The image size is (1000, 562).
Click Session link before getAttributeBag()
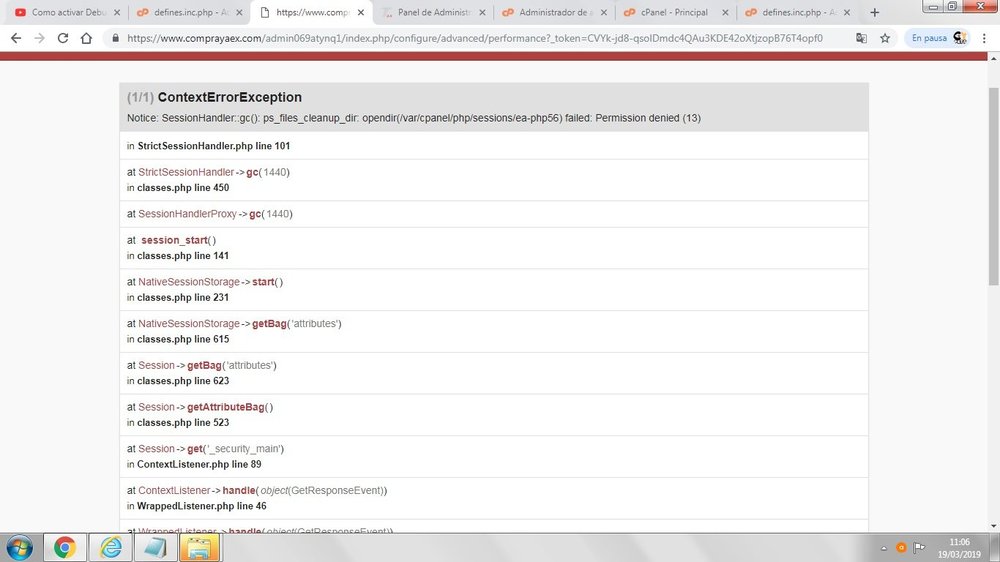coord(156,407)
